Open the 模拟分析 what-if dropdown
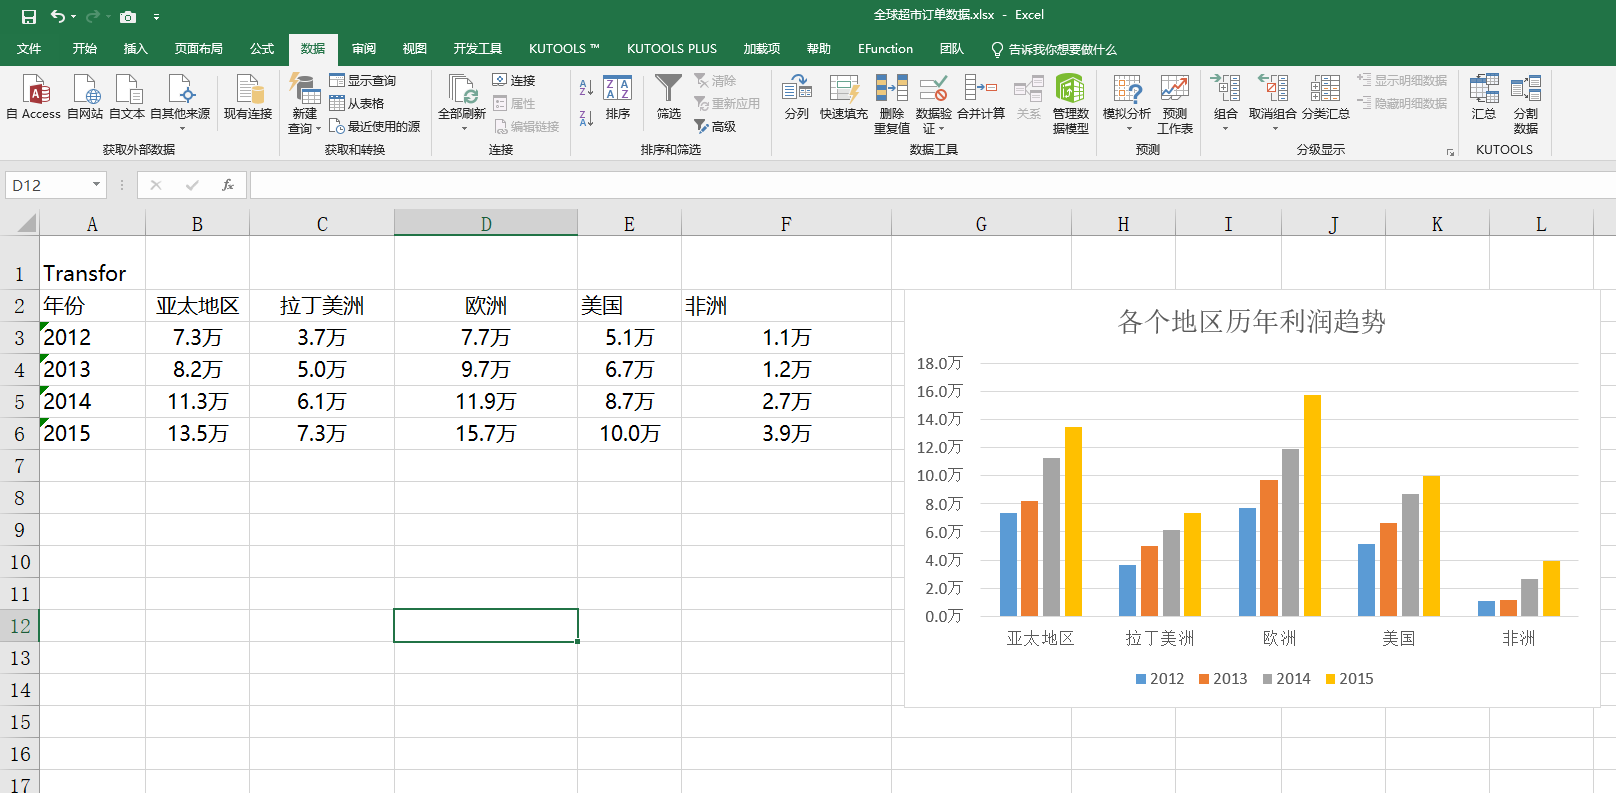 [x=1128, y=128]
